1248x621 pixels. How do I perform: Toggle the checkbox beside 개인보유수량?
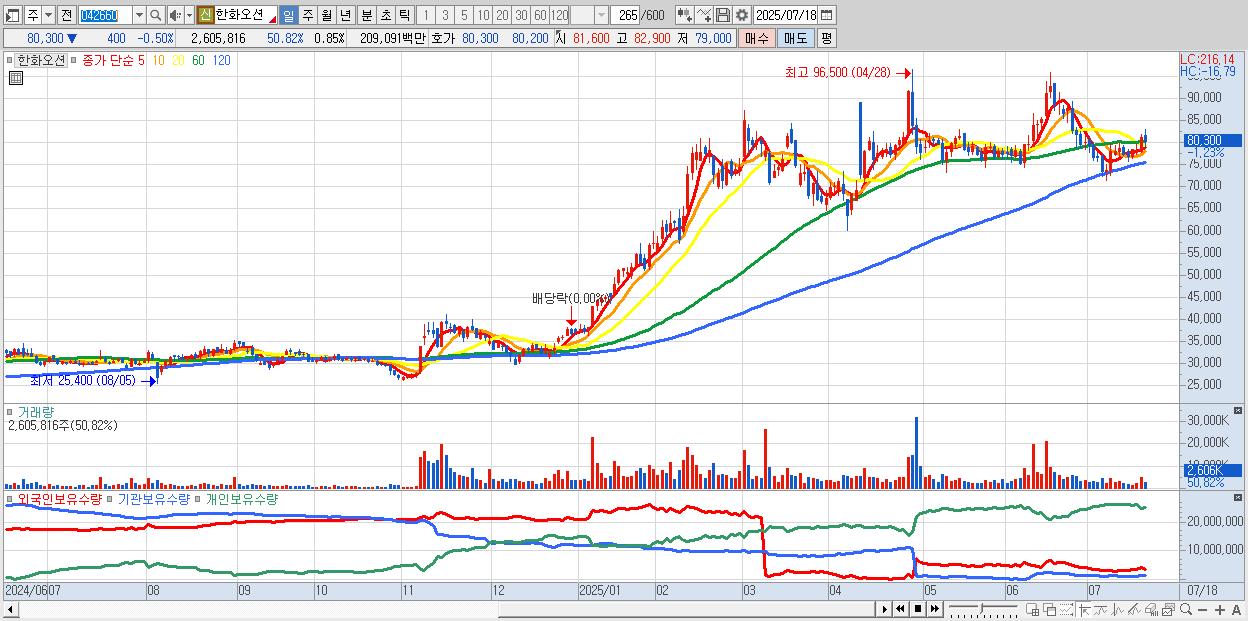pyautogui.click(x=199, y=498)
